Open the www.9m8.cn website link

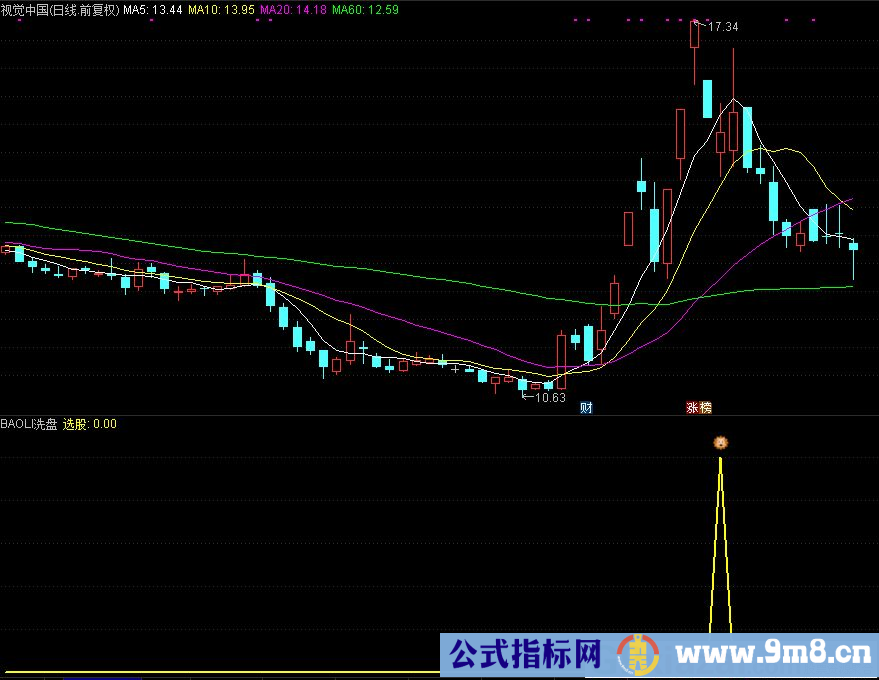pyautogui.click(x=773, y=654)
